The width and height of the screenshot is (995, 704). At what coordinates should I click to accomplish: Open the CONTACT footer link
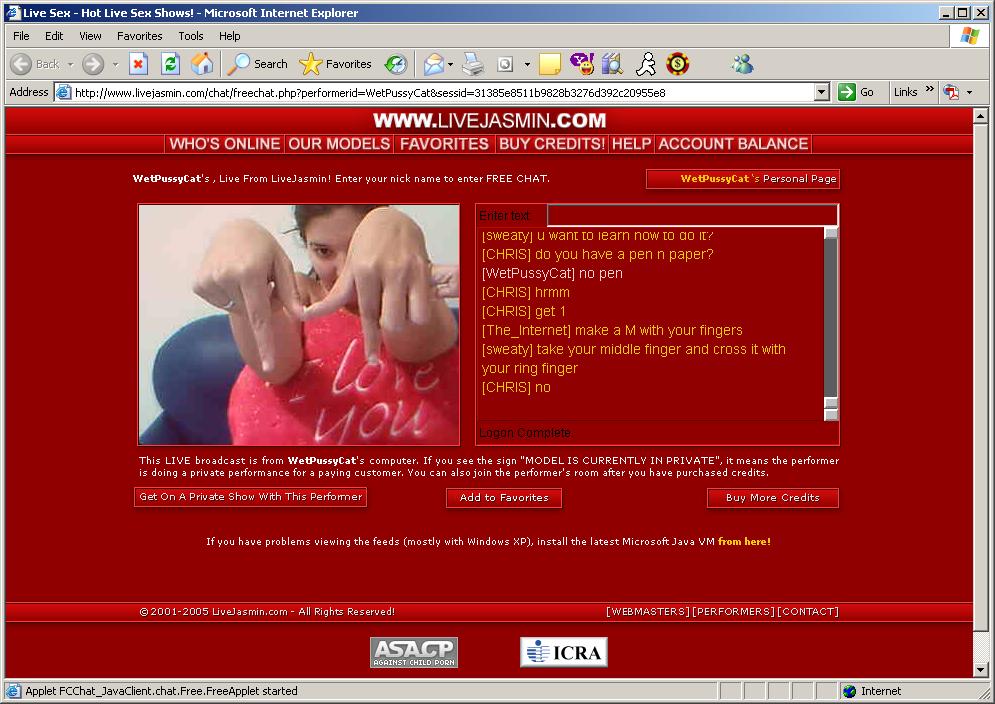(808, 611)
